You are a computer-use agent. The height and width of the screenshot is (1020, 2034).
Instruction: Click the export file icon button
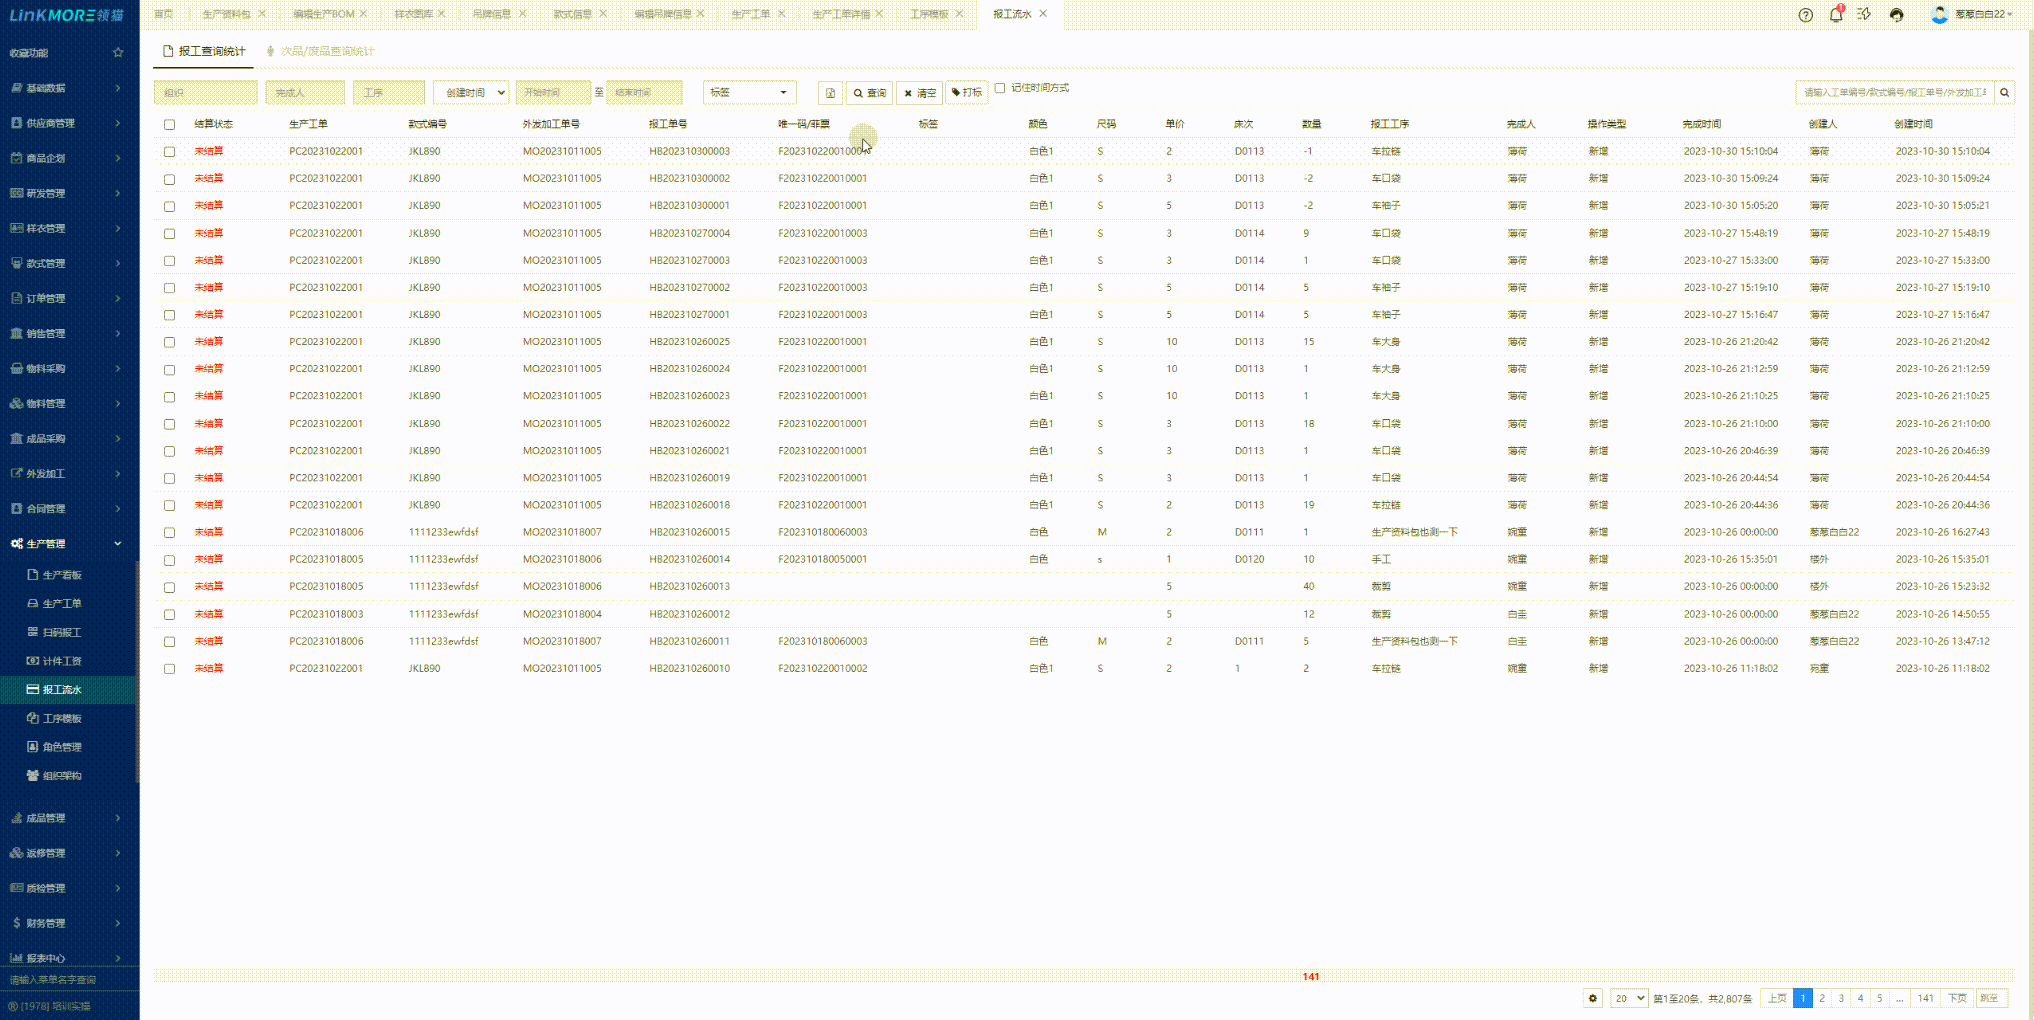[x=830, y=93]
